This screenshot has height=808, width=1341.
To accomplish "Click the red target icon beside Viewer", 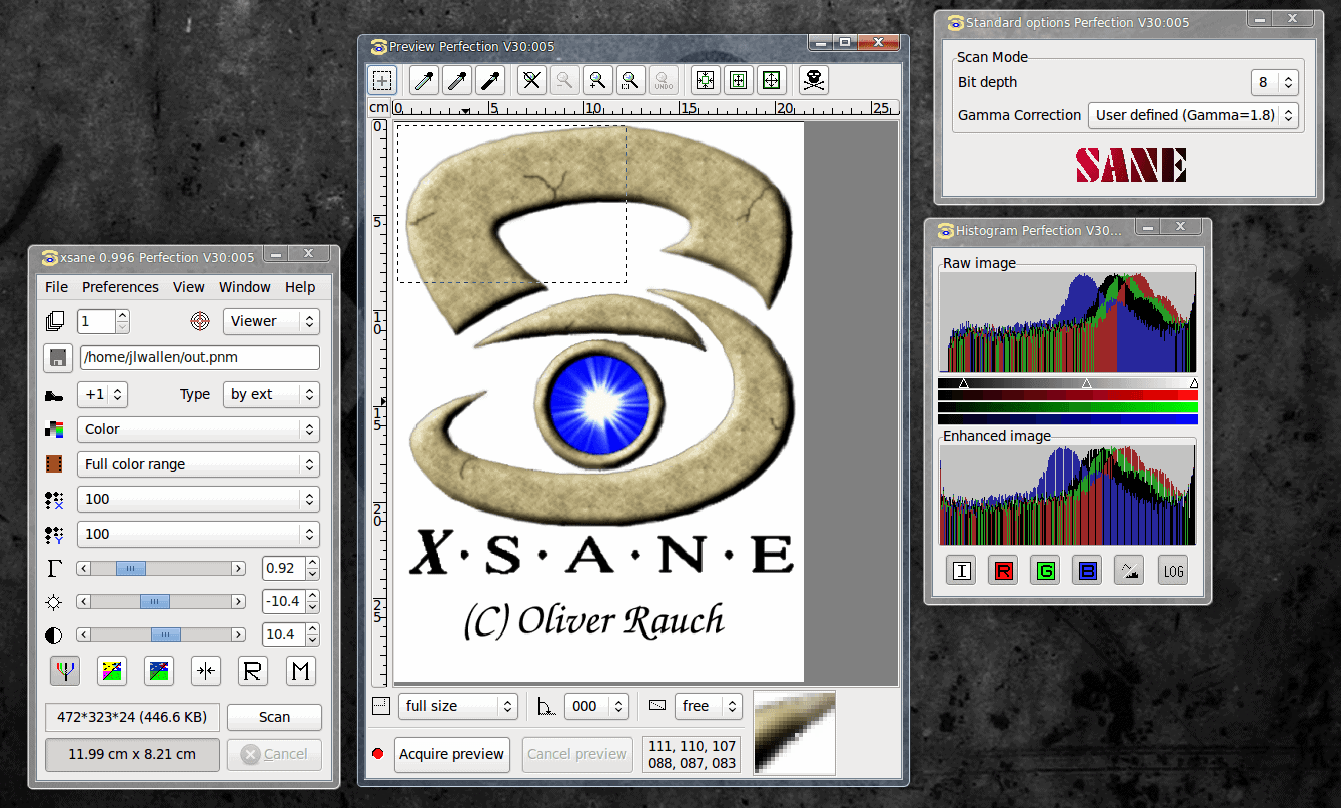I will point(201,321).
